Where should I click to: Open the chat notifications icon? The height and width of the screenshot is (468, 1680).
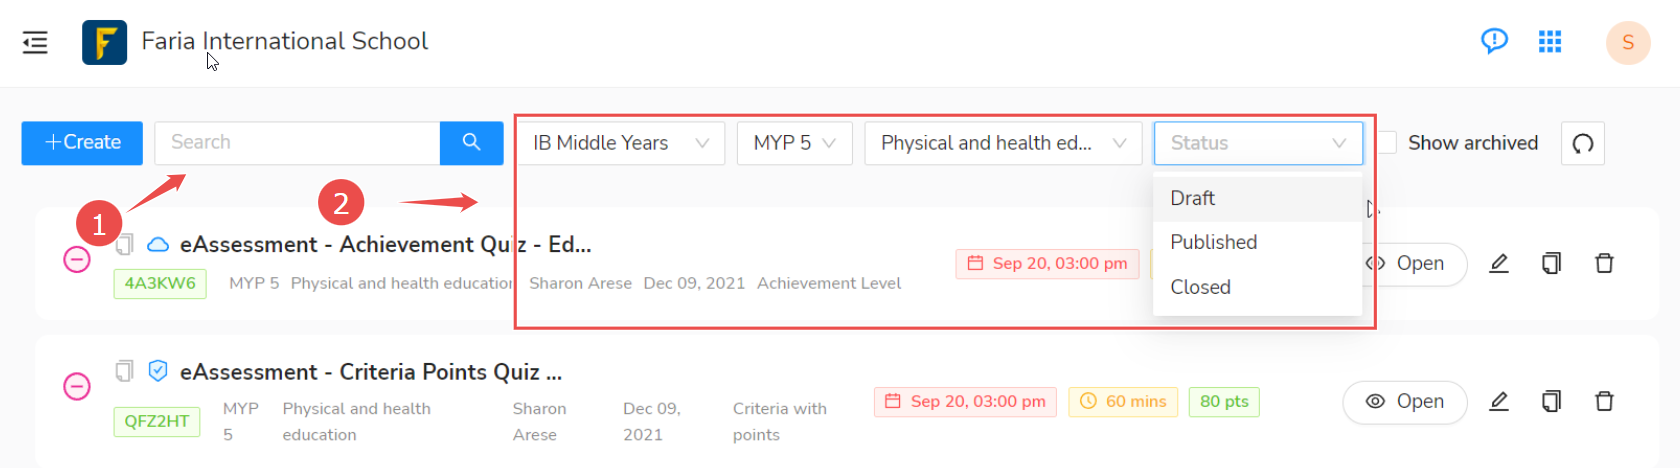[1494, 41]
